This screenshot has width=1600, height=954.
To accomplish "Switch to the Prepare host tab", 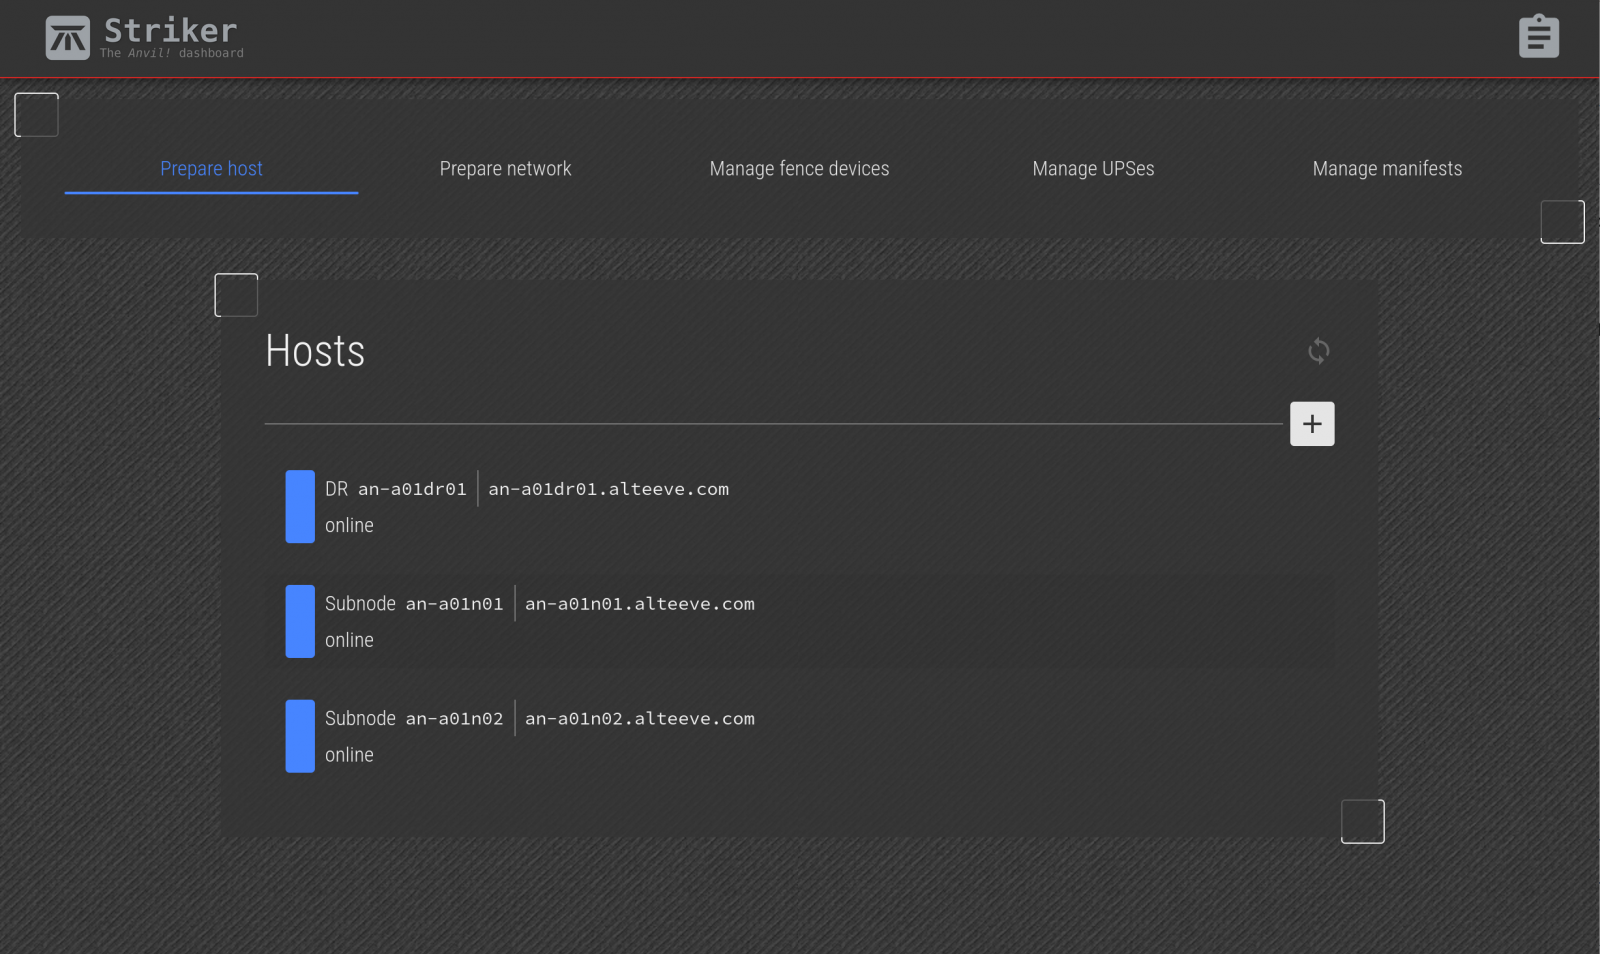I will click(x=211, y=169).
